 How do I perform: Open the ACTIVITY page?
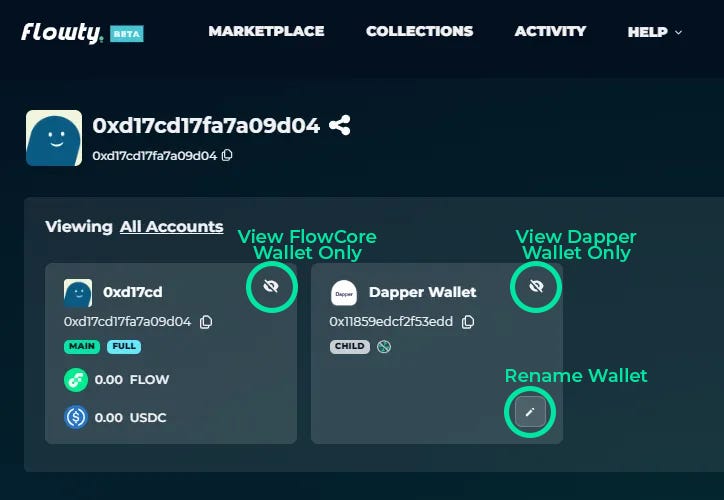point(550,31)
